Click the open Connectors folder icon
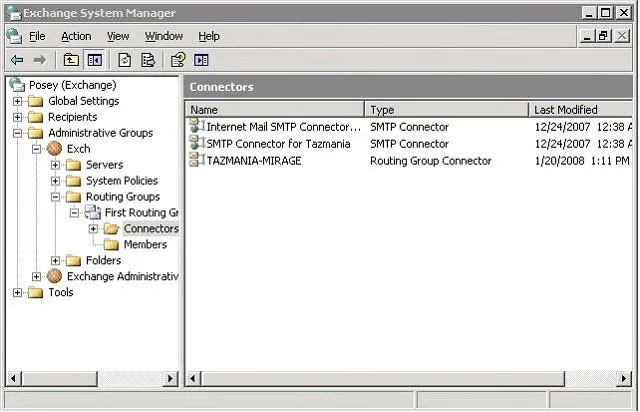Viewport: 640px width, 412px height. tap(111, 229)
